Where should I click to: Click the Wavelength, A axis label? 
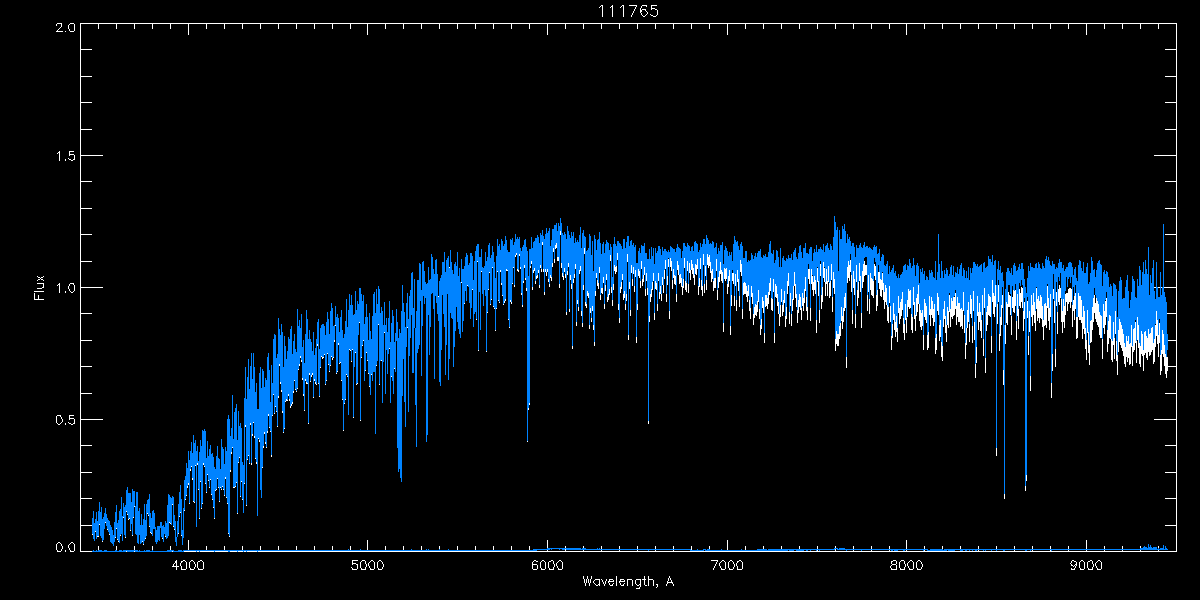(627, 582)
